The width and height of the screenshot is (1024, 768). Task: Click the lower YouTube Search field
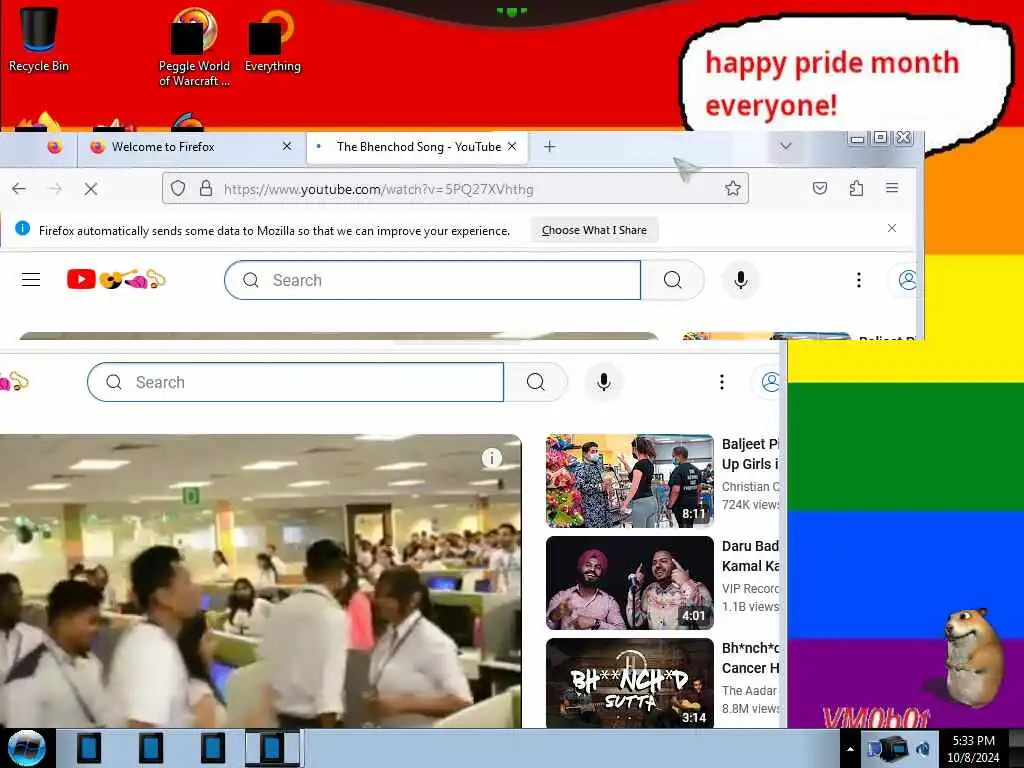point(295,382)
